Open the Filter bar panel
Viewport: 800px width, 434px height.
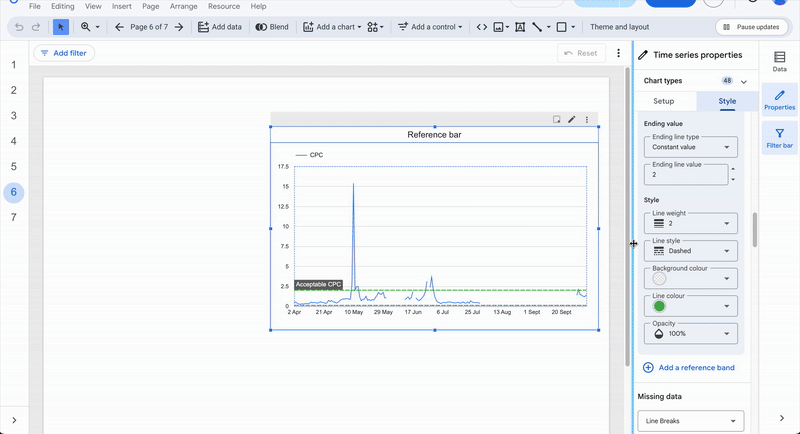pos(779,138)
